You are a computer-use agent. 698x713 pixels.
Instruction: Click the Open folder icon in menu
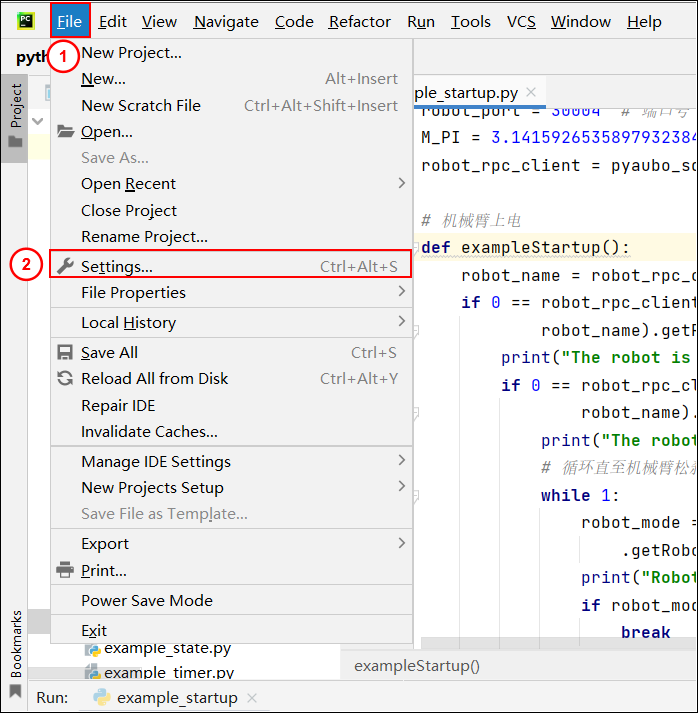tap(65, 132)
